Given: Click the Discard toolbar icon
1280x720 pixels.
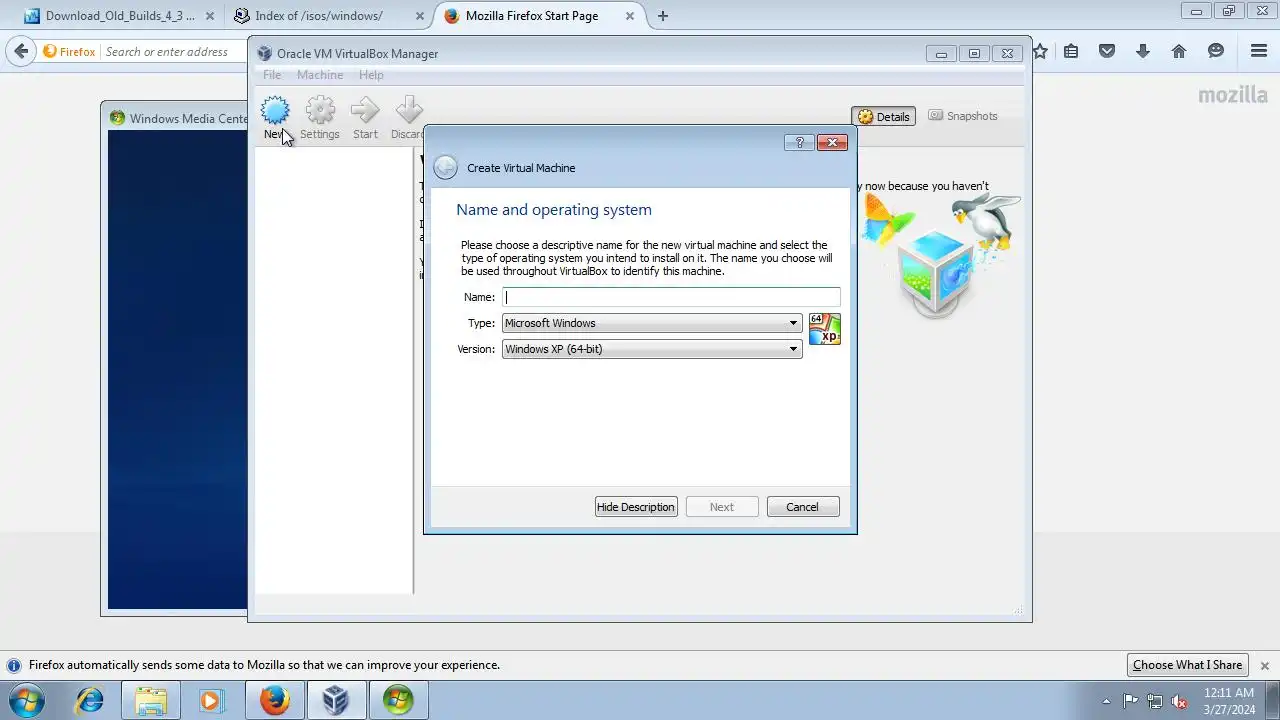Looking at the screenshot, I should [409, 111].
